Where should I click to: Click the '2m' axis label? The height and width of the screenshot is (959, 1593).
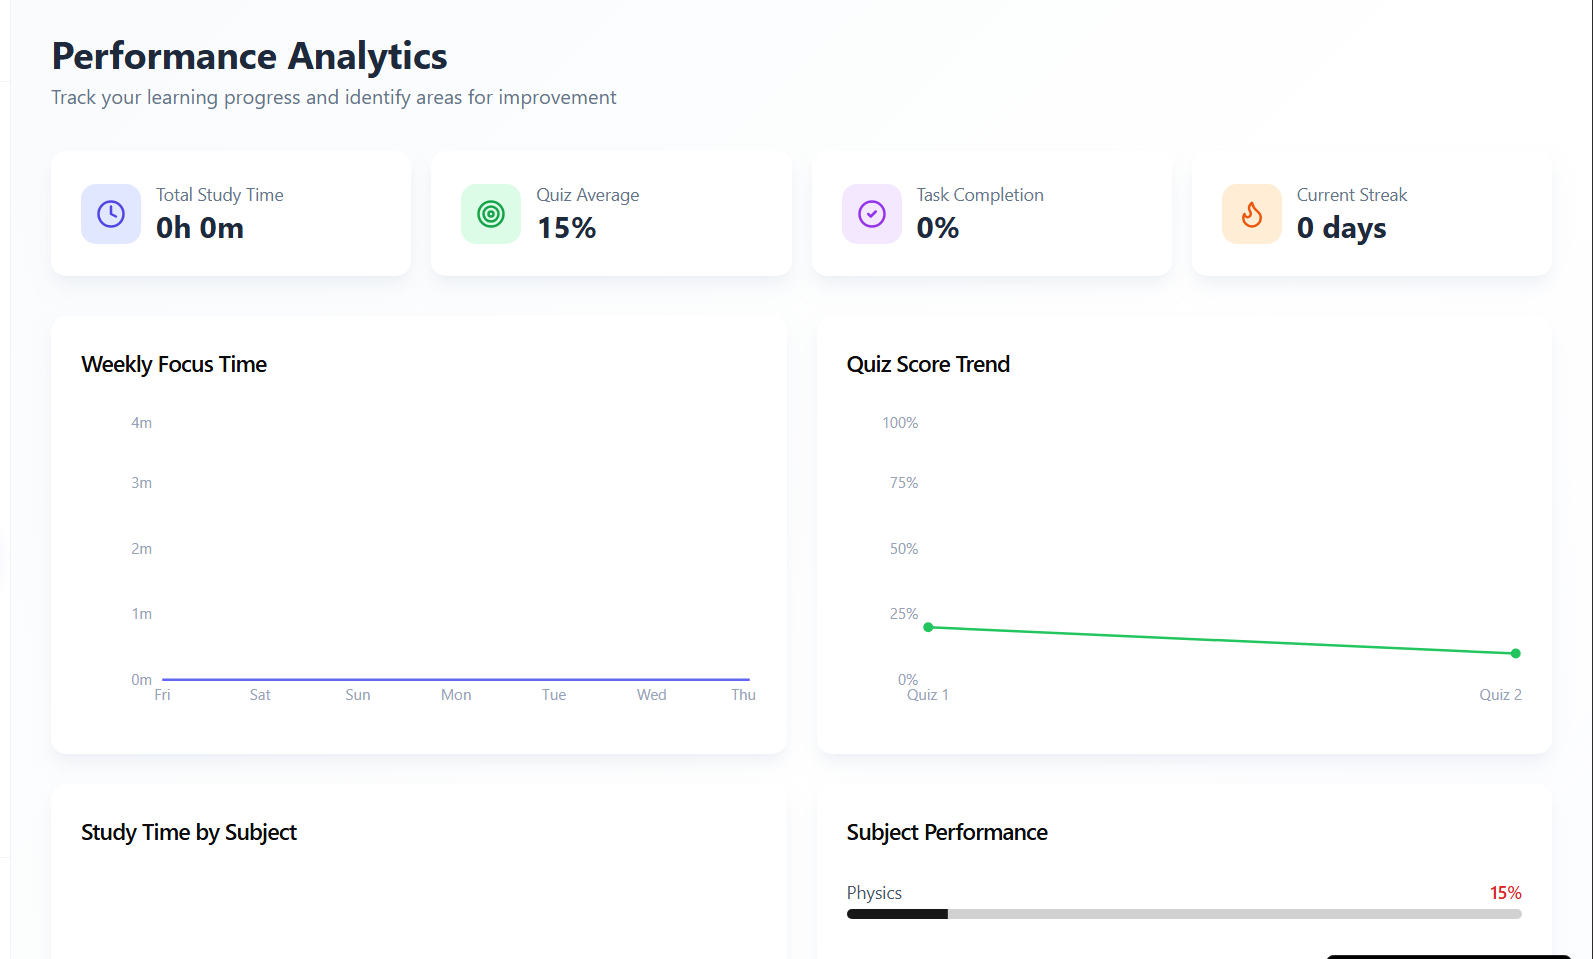[142, 549]
